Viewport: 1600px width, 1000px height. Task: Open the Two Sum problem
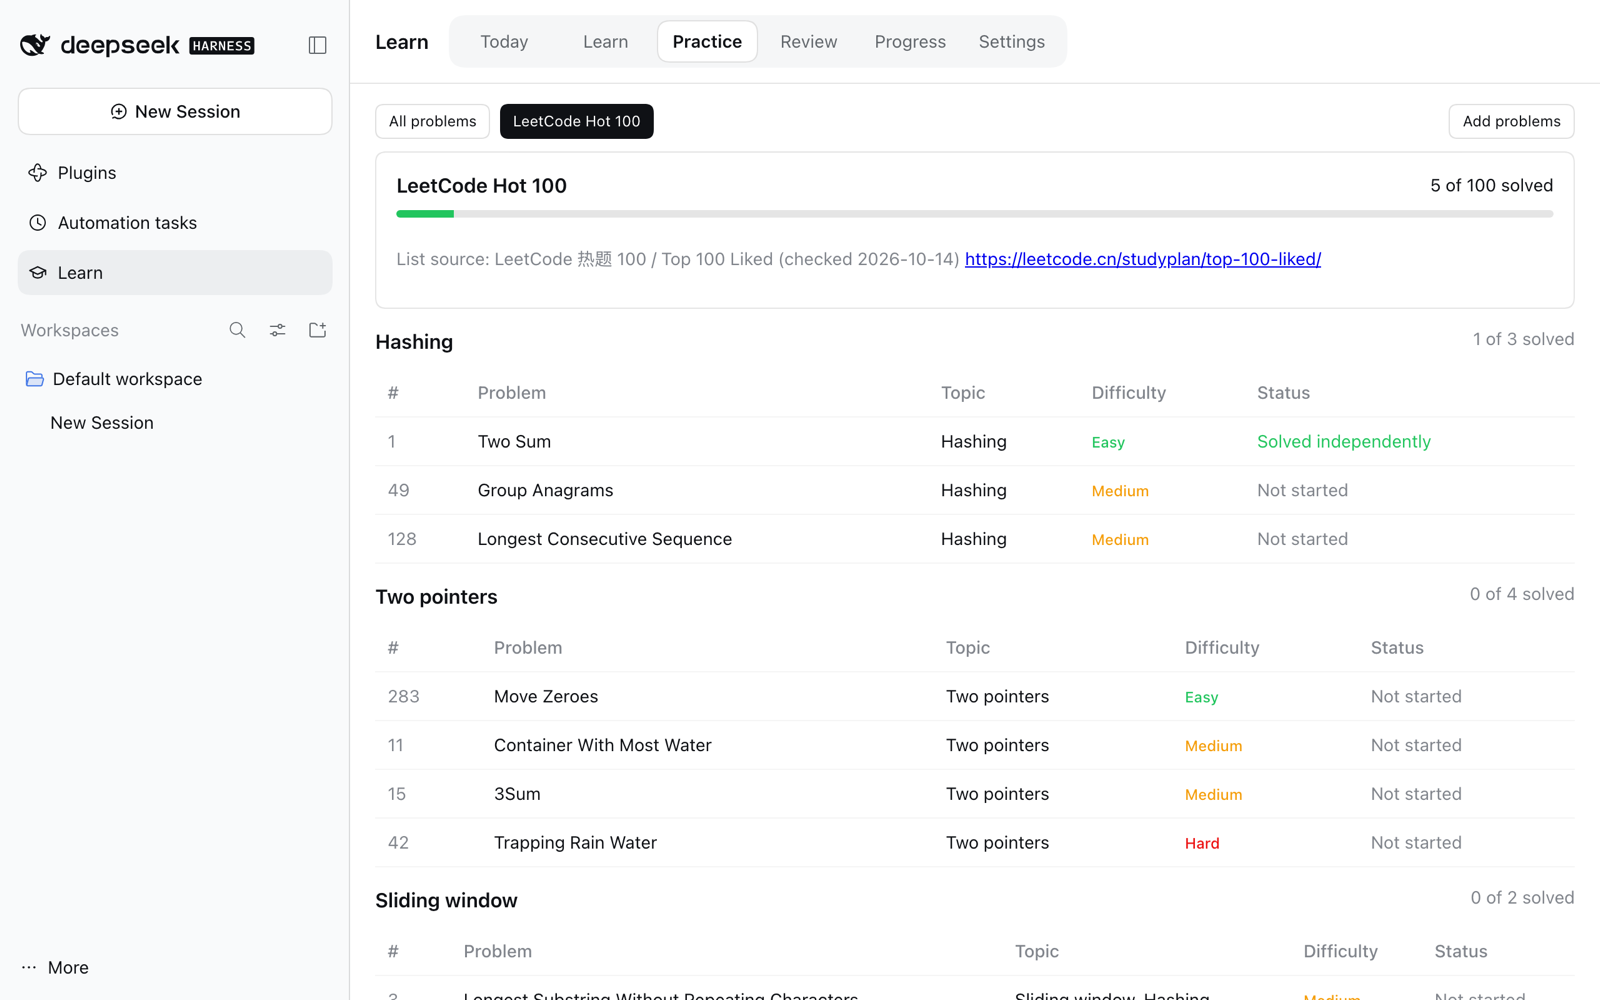514,442
